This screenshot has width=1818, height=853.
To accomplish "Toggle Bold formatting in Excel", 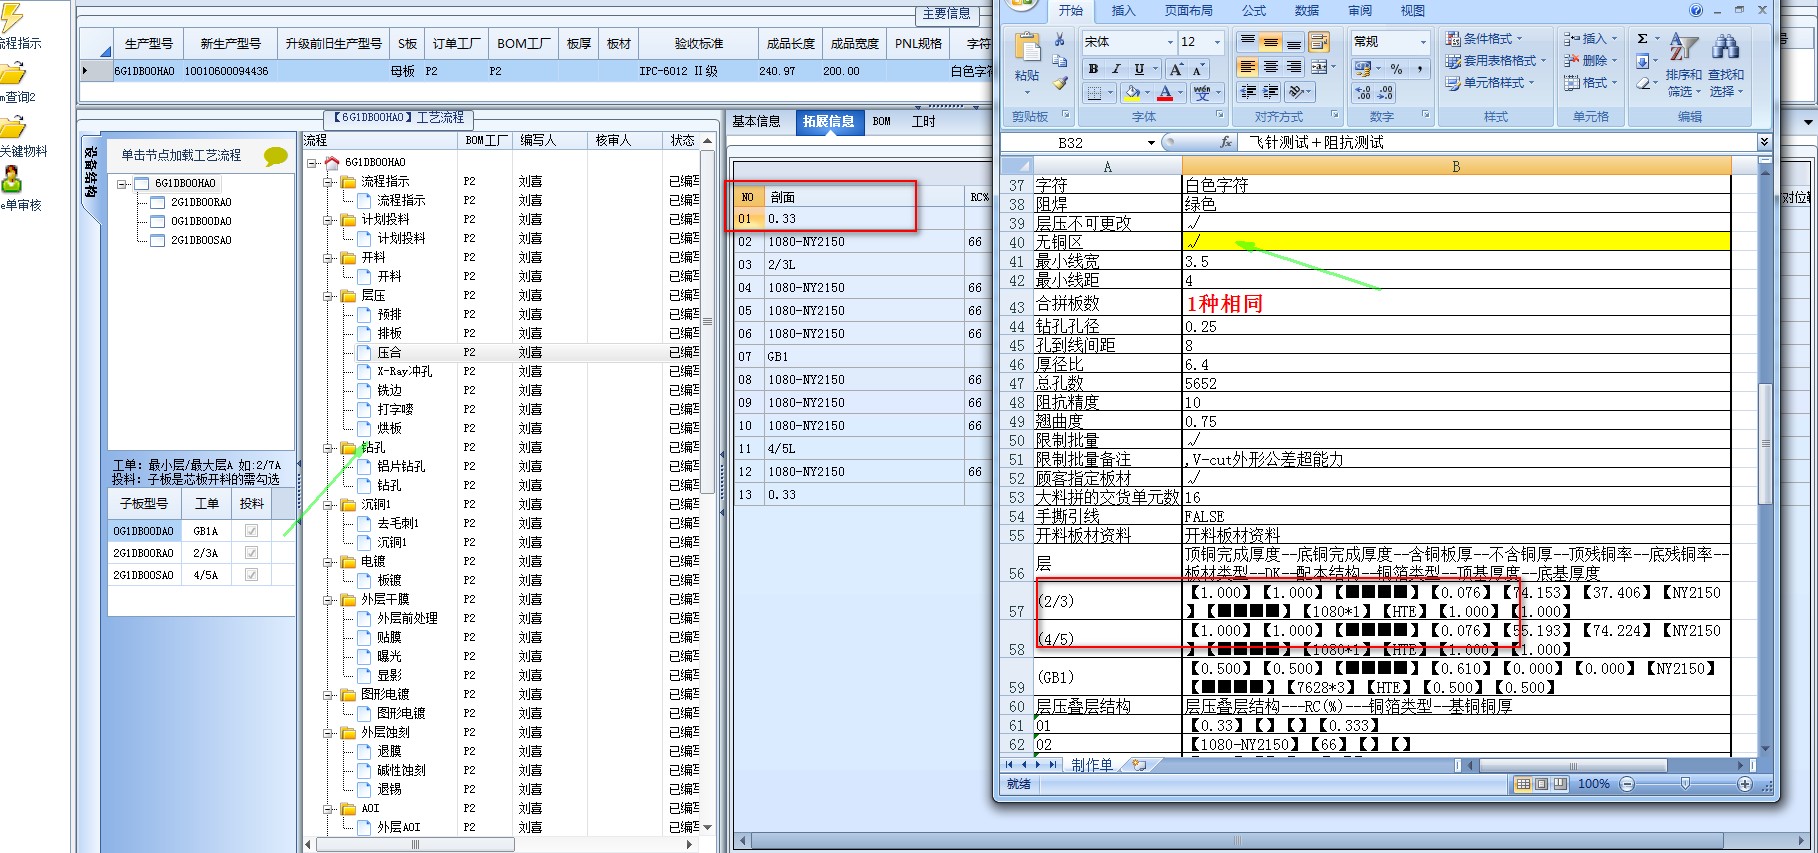I will click(1093, 69).
